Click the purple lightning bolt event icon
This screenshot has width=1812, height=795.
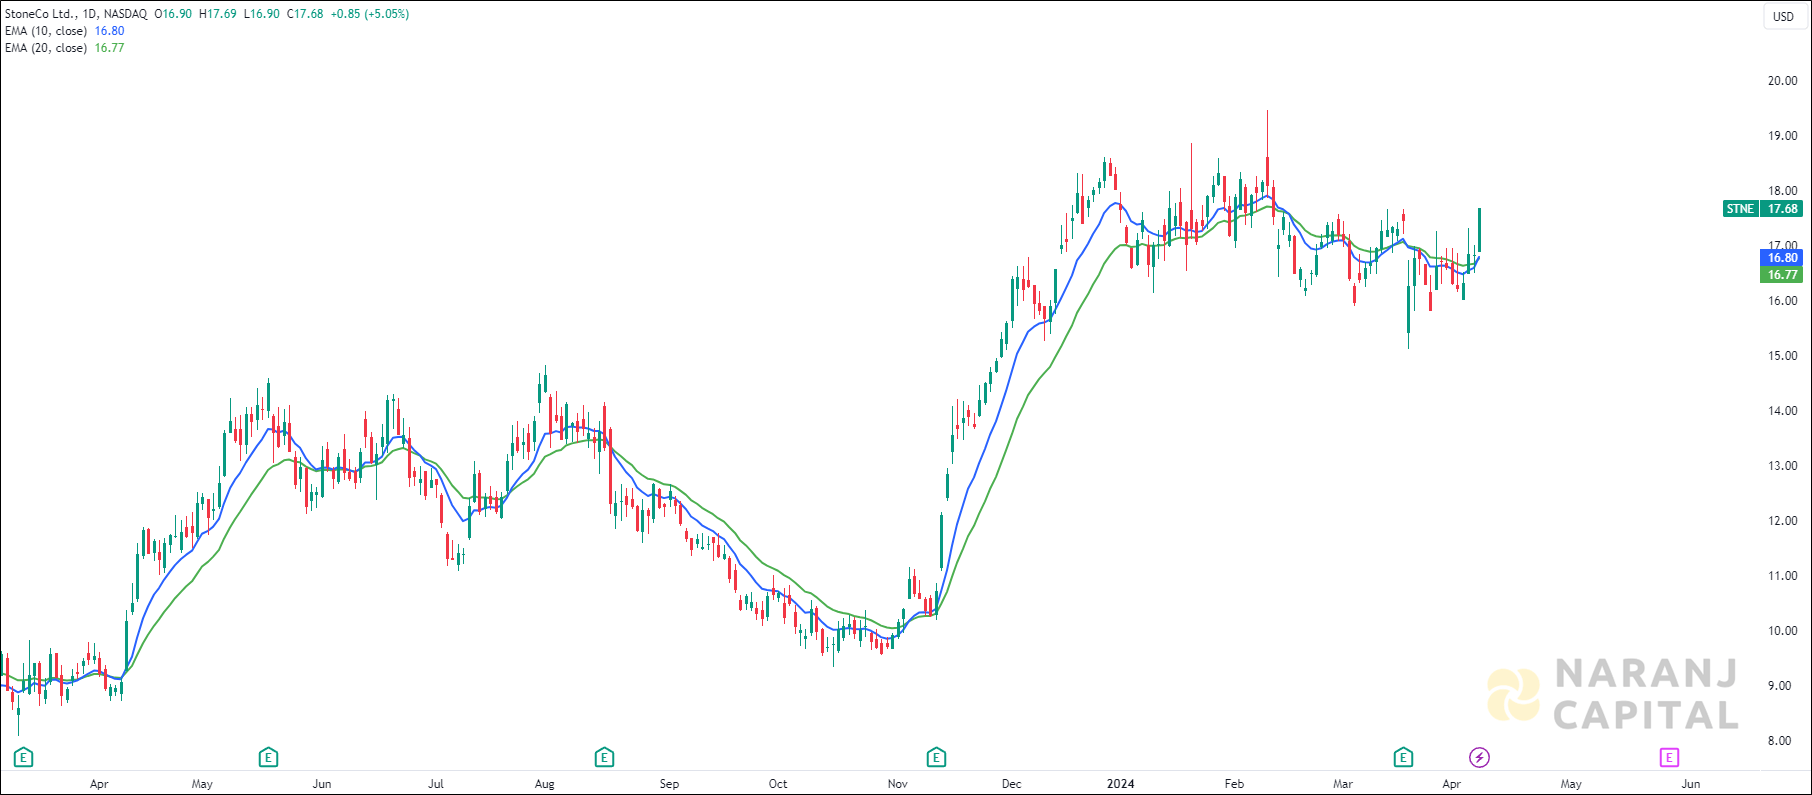pyautogui.click(x=1479, y=757)
